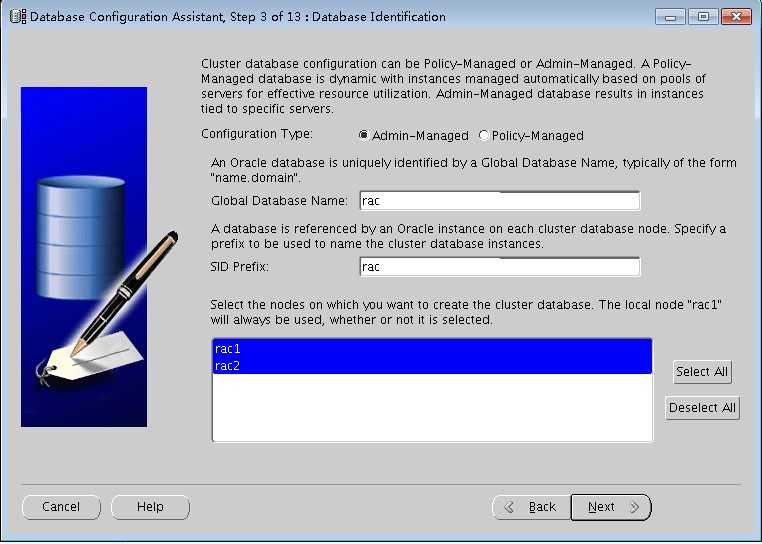This screenshot has width=762, height=544.
Task: Proceed with the Next button
Action: pos(611,507)
